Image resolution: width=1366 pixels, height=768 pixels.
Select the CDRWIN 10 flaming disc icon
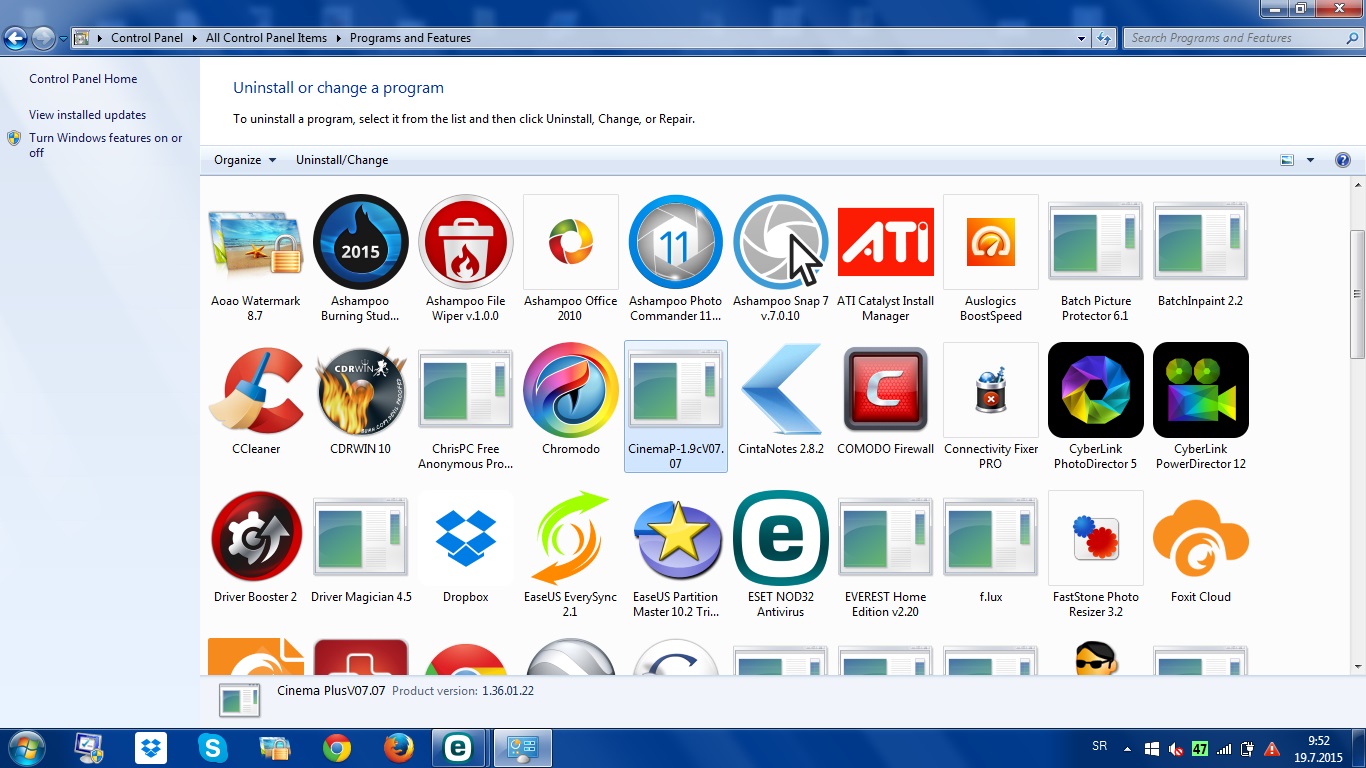tap(361, 390)
